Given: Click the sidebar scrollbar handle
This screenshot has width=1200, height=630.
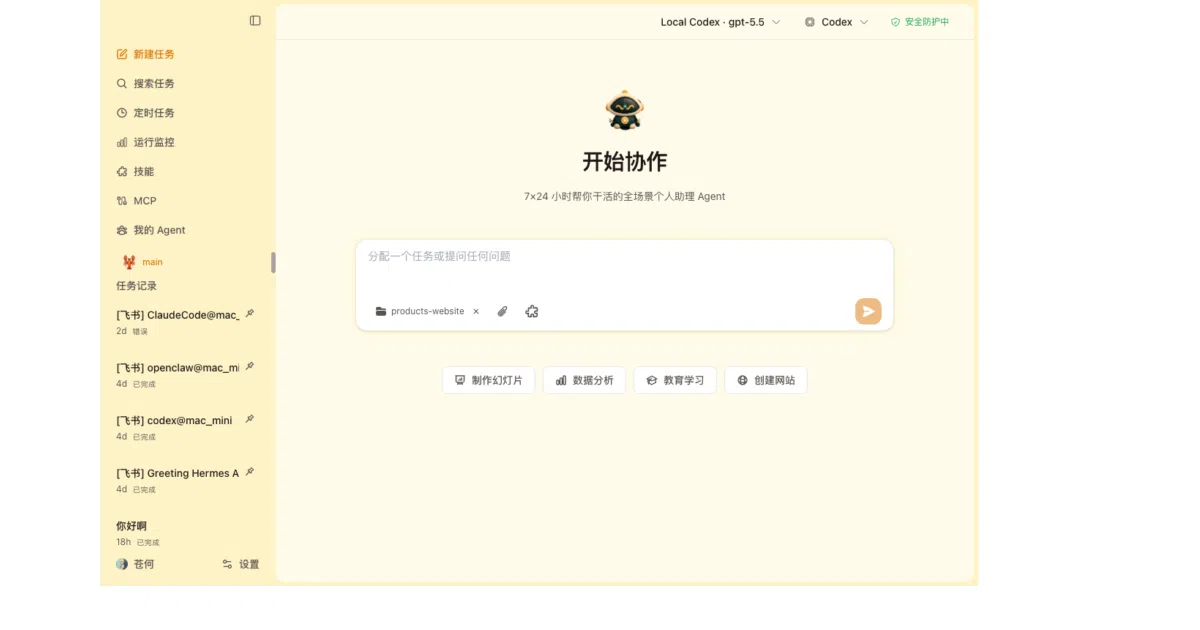Looking at the screenshot, I should [x=273, y=262].
